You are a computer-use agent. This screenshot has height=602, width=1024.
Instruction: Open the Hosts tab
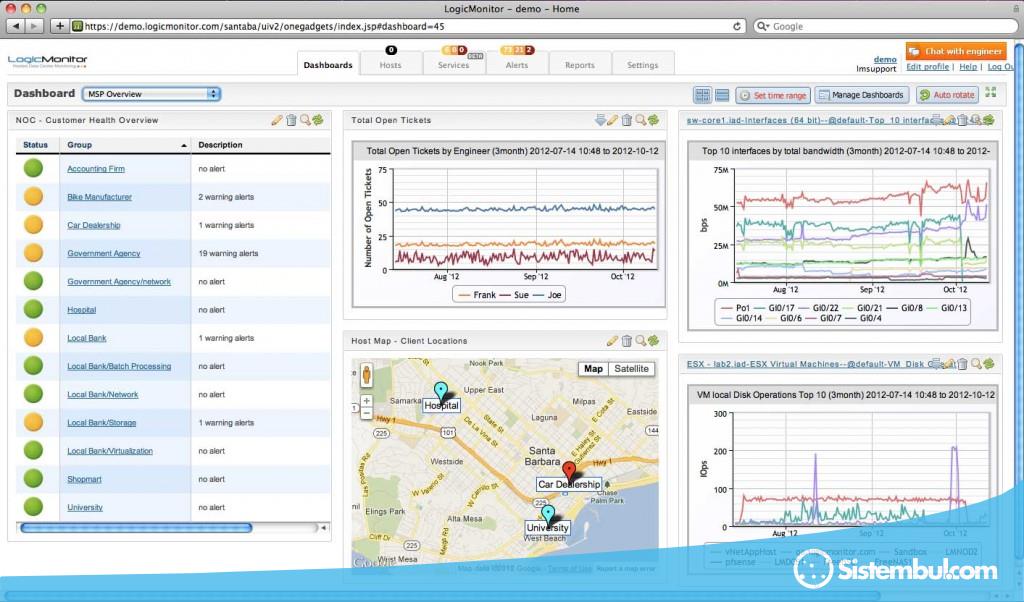(391, 65)
